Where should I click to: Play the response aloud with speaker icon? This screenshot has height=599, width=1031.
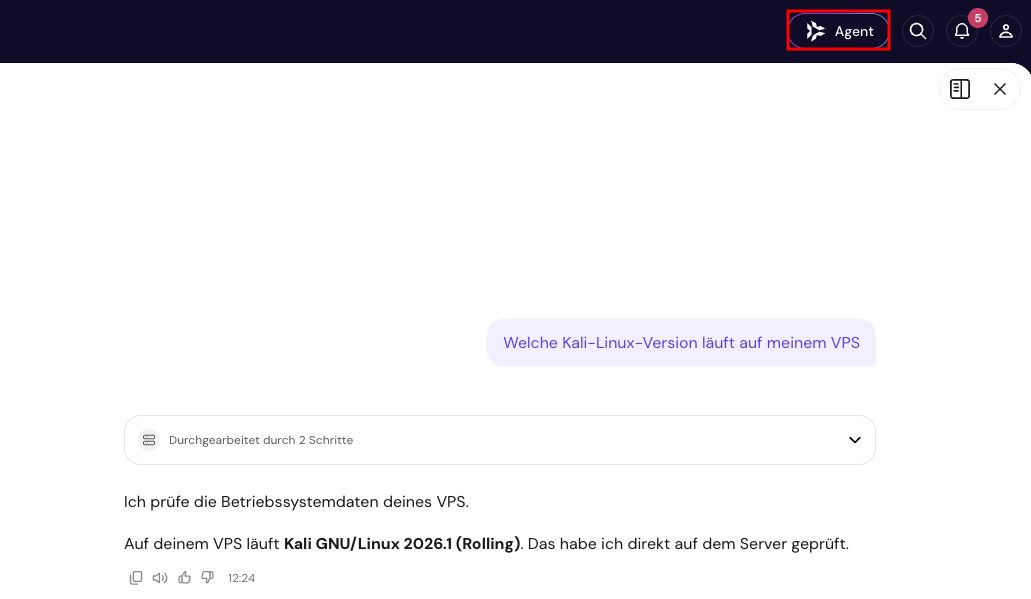[x=160, y=578]
